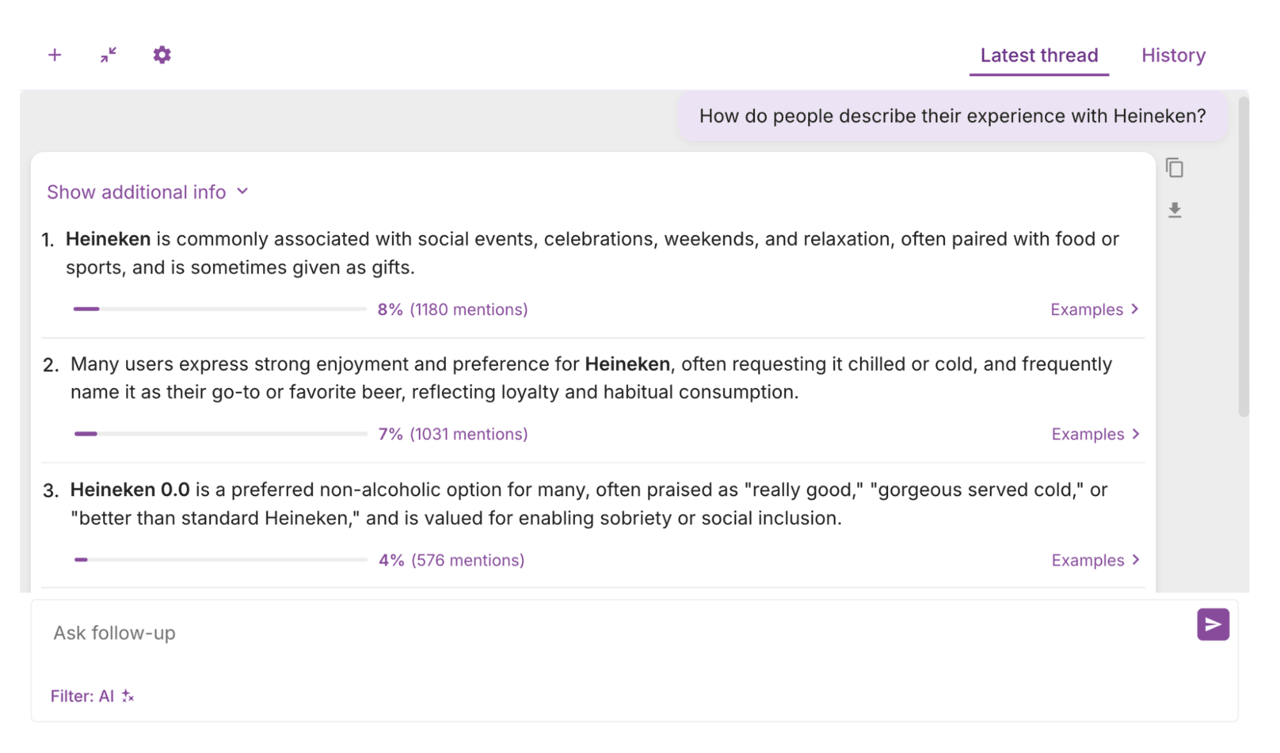This screenshot has height=753, width=1280.
Task: Expand Examples for the 576 mentions insight
Action: point(1095,560)
